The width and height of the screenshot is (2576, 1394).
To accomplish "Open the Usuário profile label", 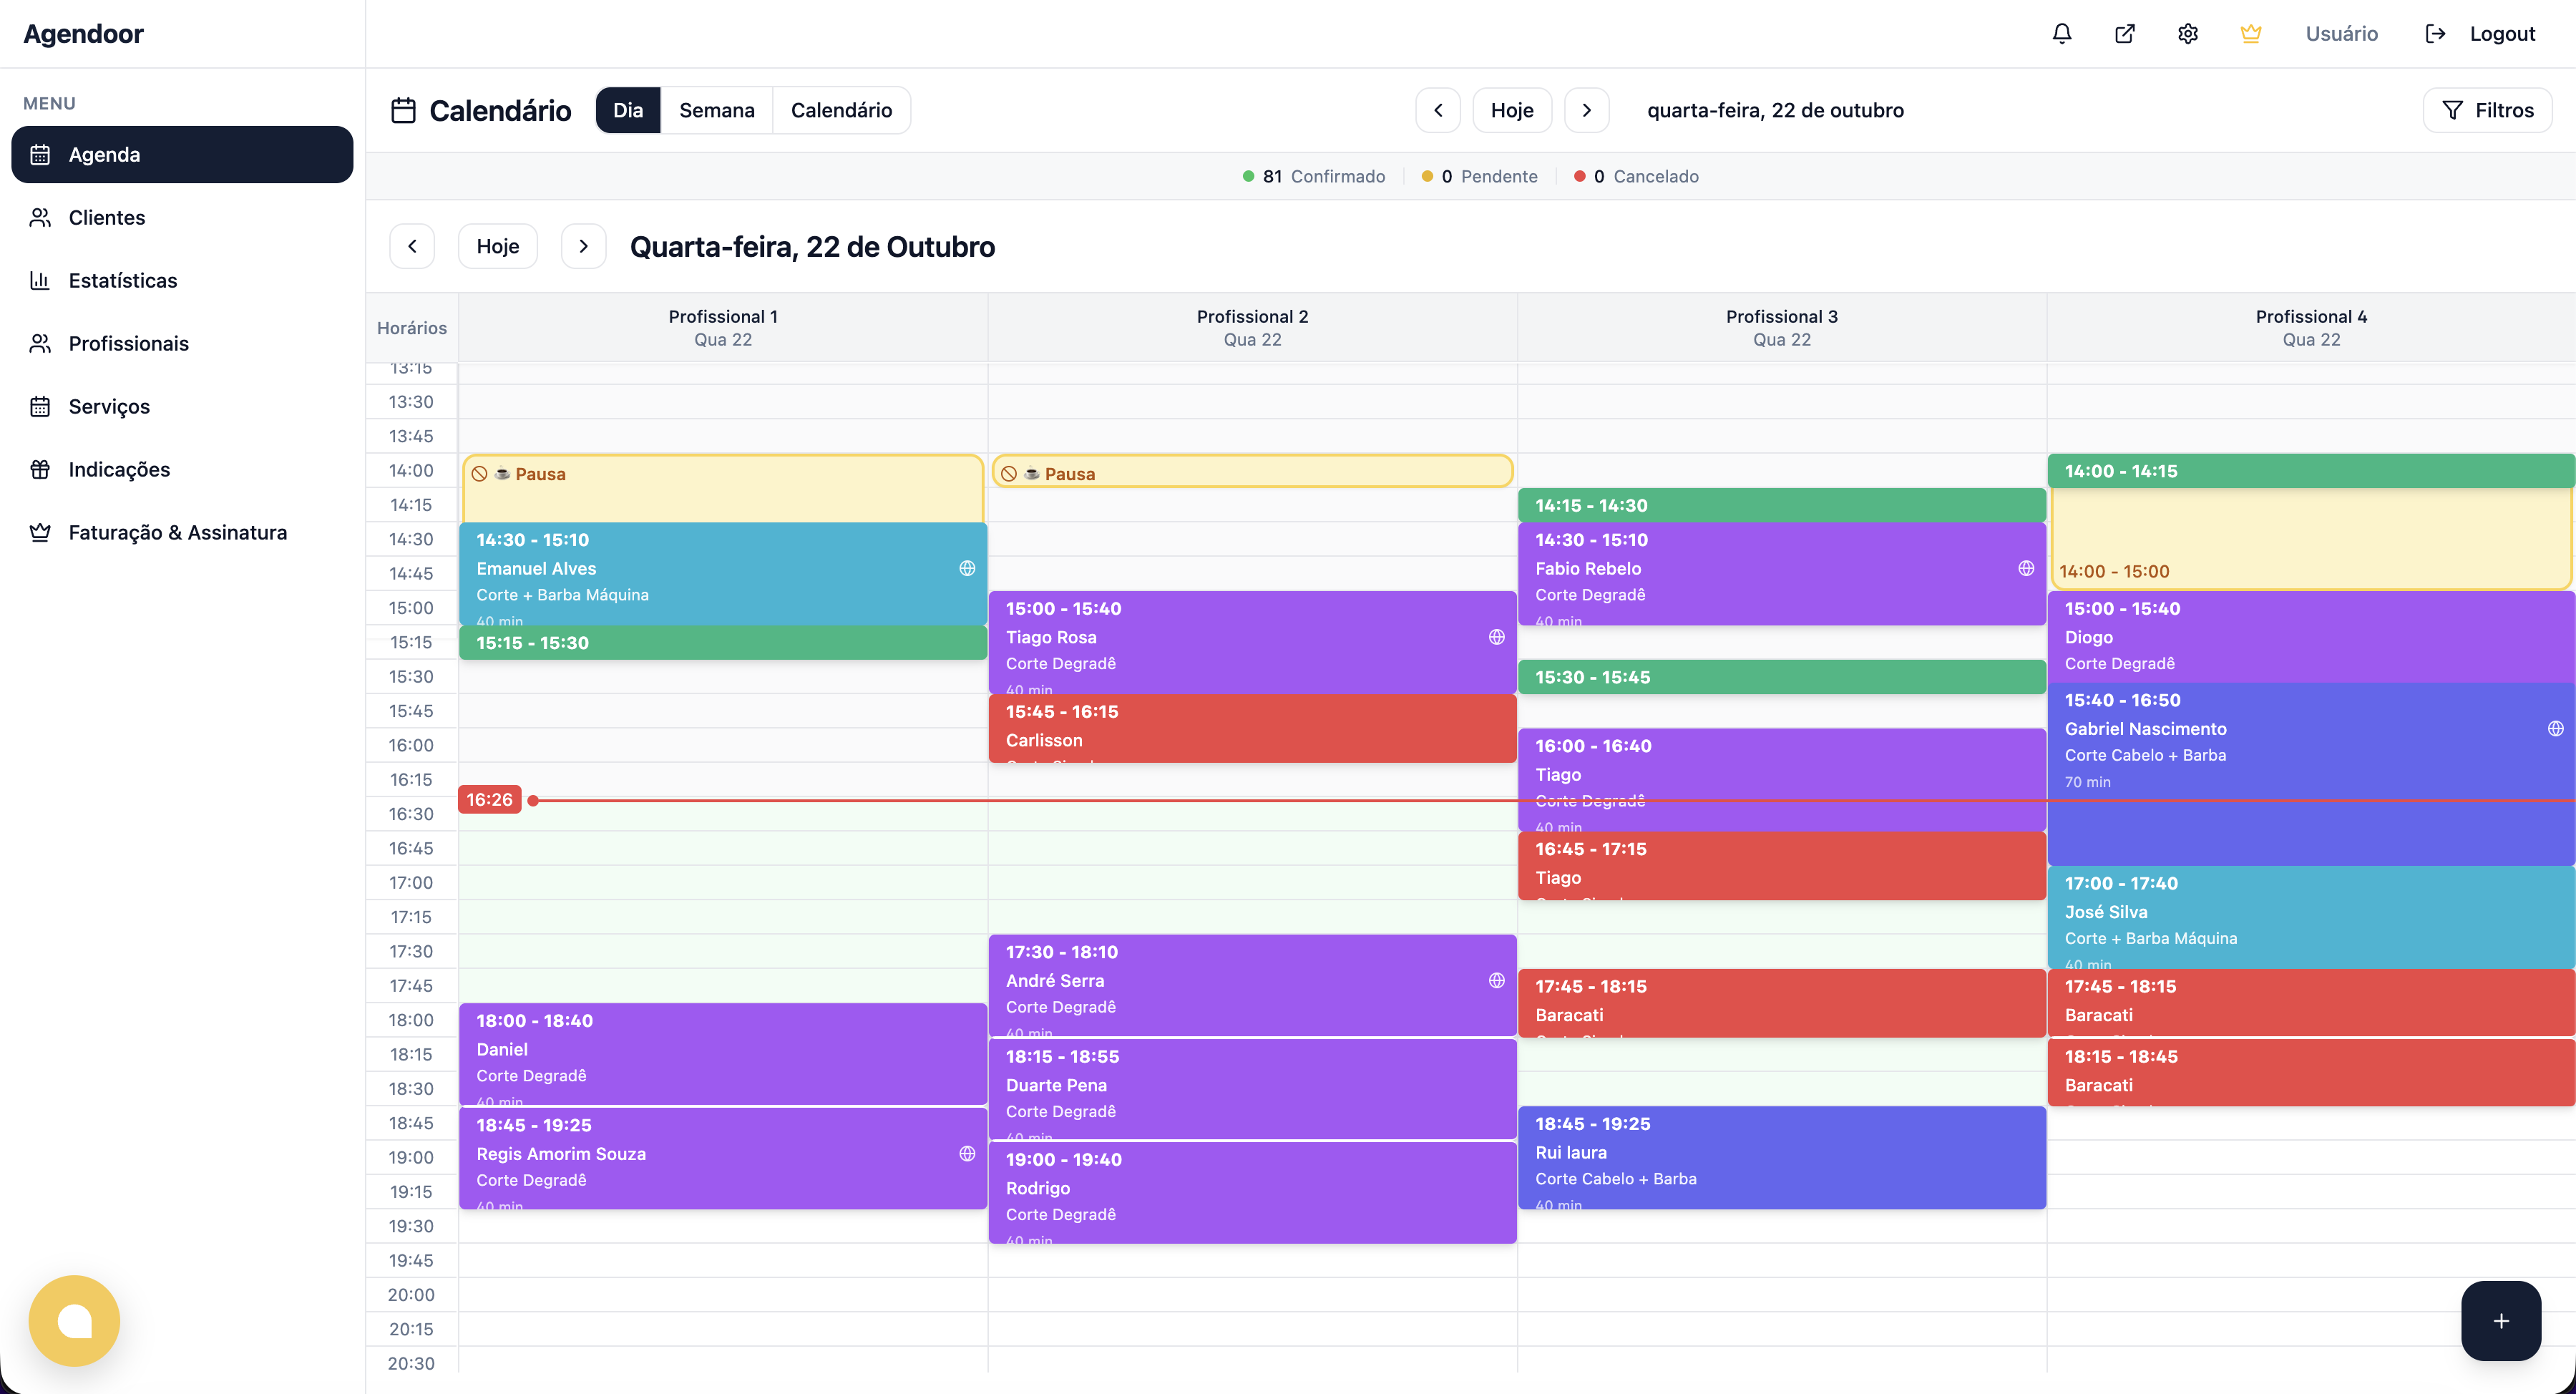I will pos(2341,34).
